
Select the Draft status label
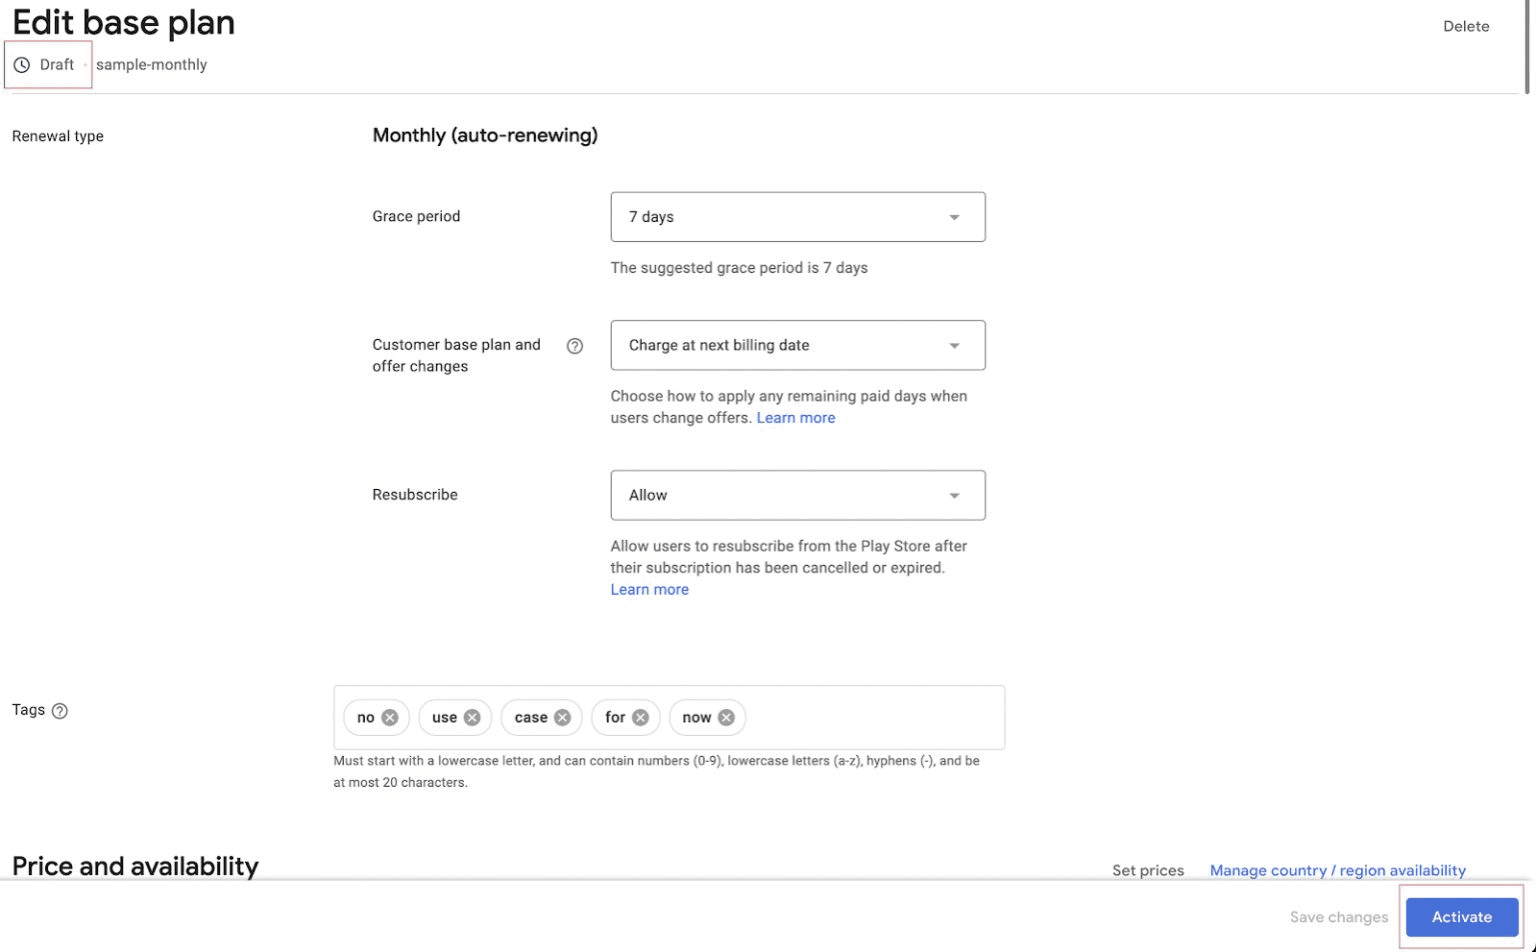[x=56, y=64]
